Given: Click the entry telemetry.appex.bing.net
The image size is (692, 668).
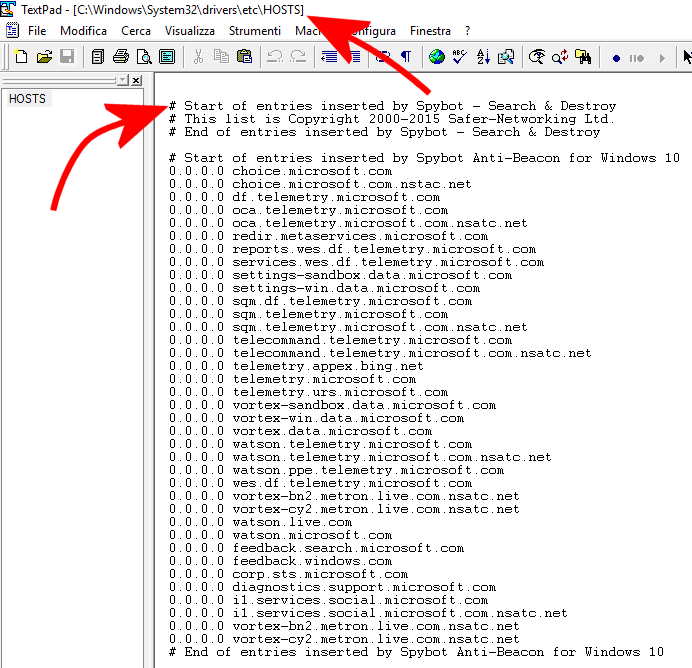Looking at the screenshot, I should (x=328, y=366).
